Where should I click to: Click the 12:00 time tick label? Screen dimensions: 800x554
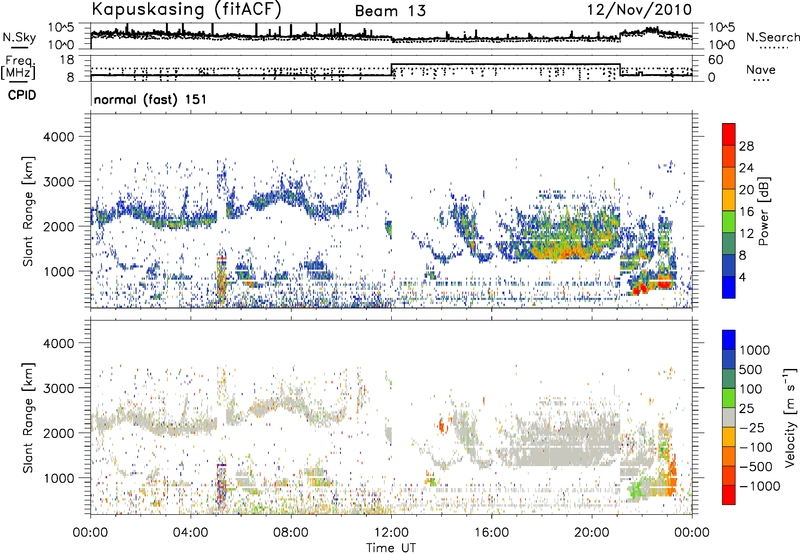391,533
